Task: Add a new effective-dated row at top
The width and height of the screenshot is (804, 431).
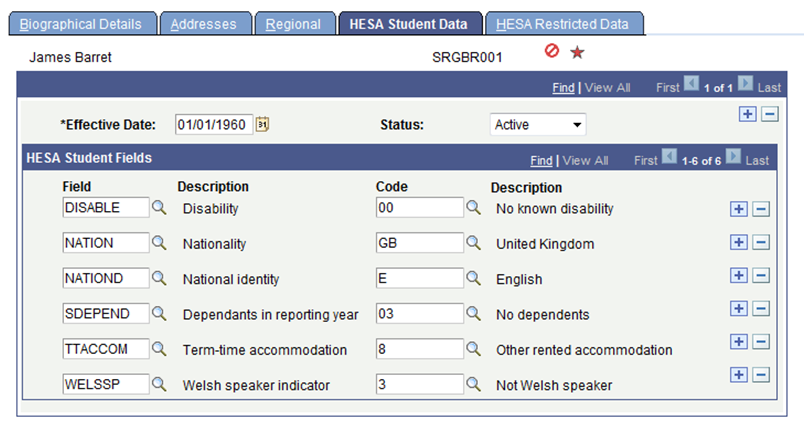Action: [748, 114]
